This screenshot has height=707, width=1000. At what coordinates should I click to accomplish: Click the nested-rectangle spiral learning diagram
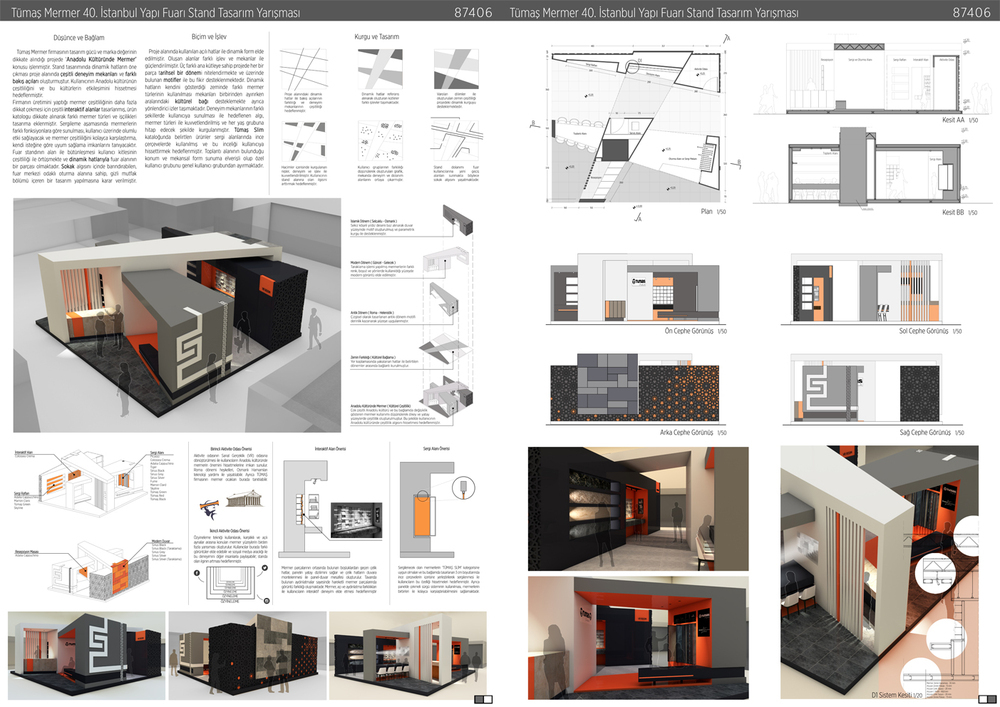coord(231,585)
